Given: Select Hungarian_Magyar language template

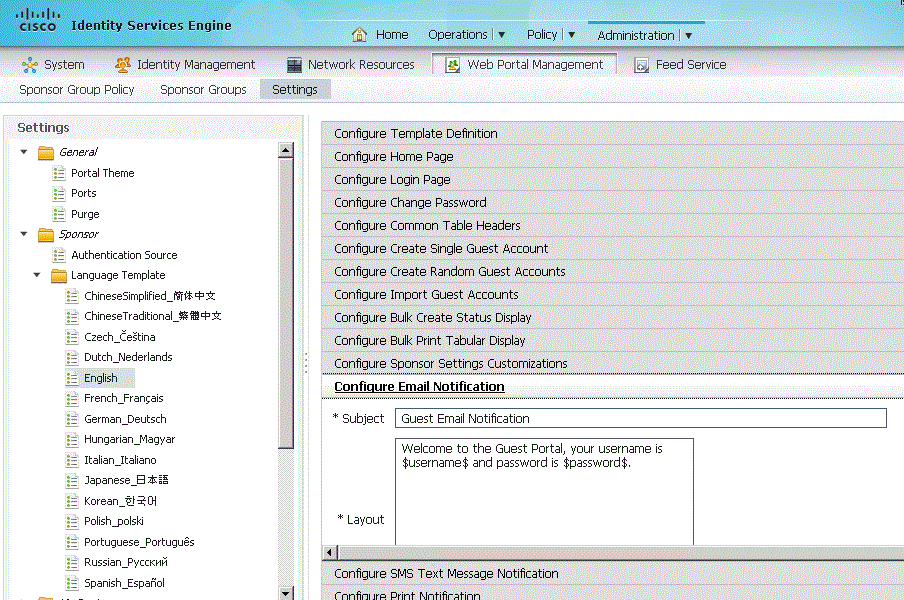Looking at the screenshot, I should click(x=130, y=439).
